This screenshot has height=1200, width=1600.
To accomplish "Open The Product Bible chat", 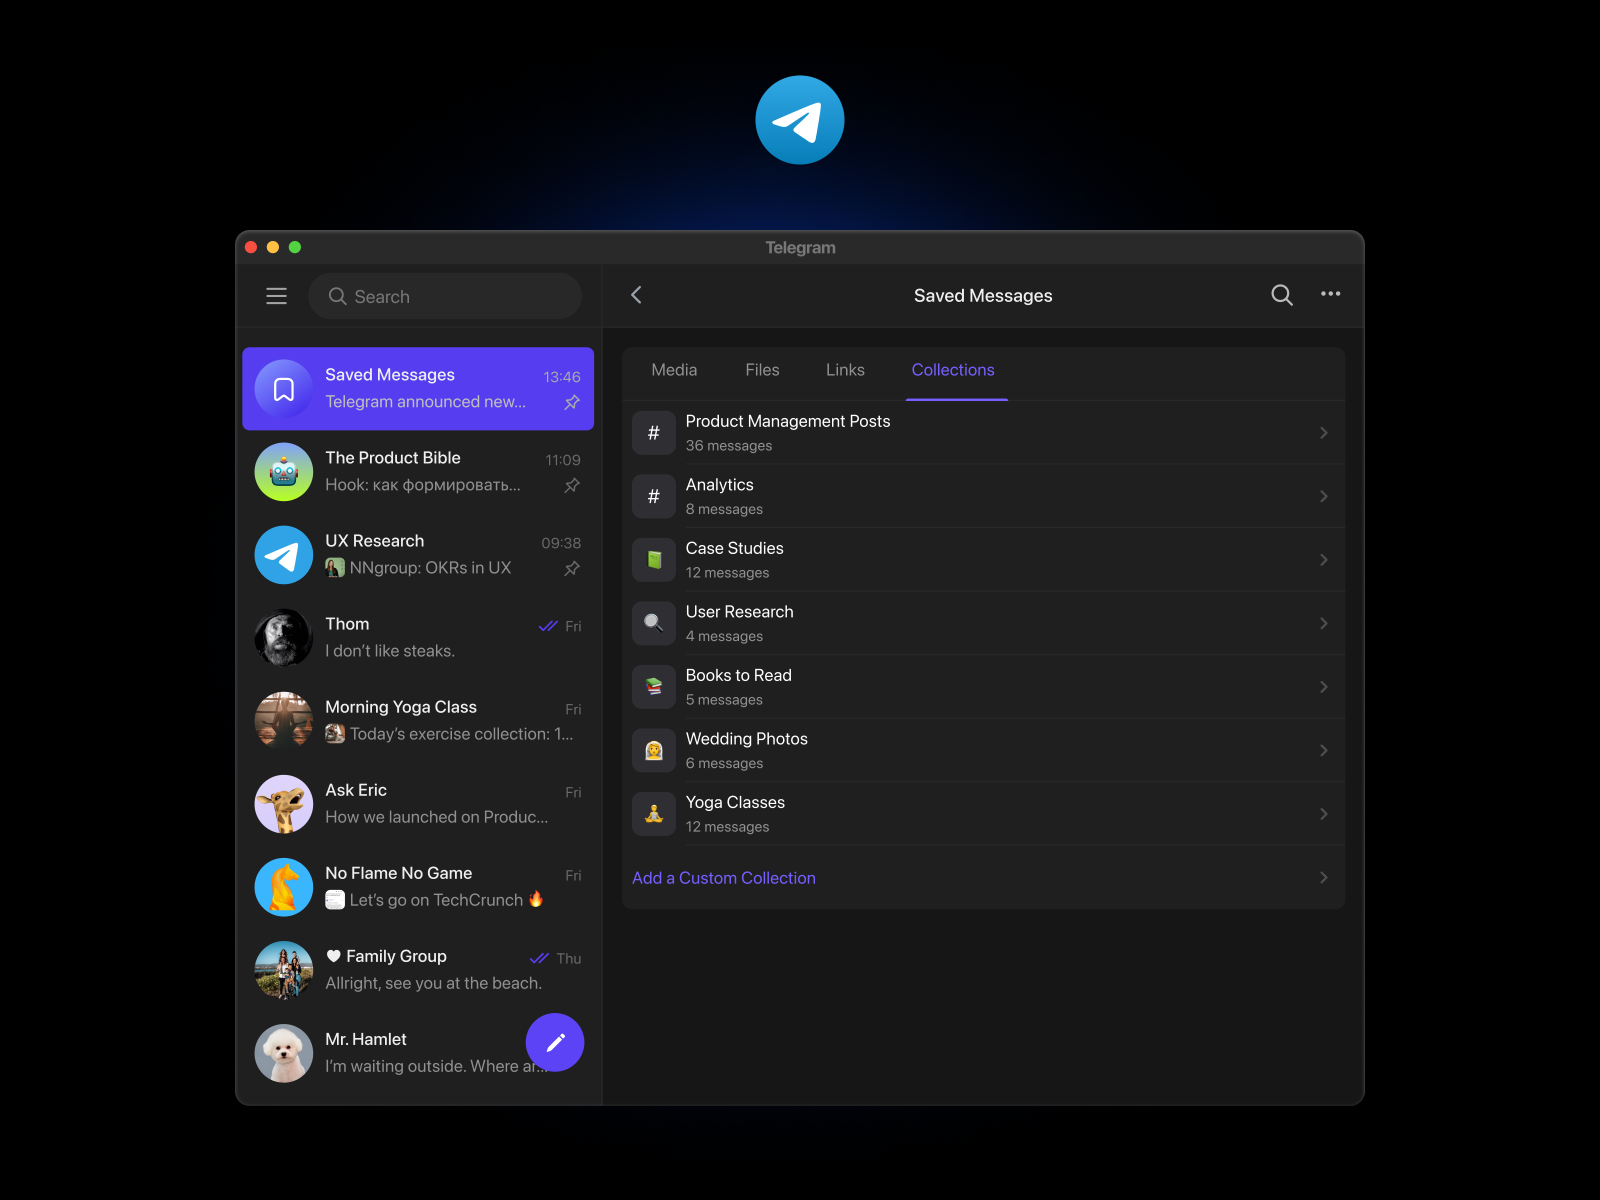I will [x=418, y=472].
